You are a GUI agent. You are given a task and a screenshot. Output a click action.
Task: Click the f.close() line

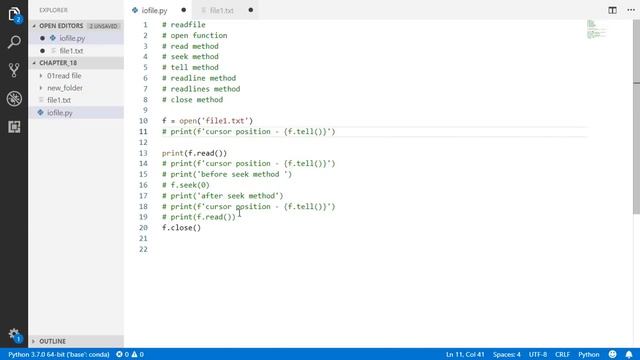point(181,228)
